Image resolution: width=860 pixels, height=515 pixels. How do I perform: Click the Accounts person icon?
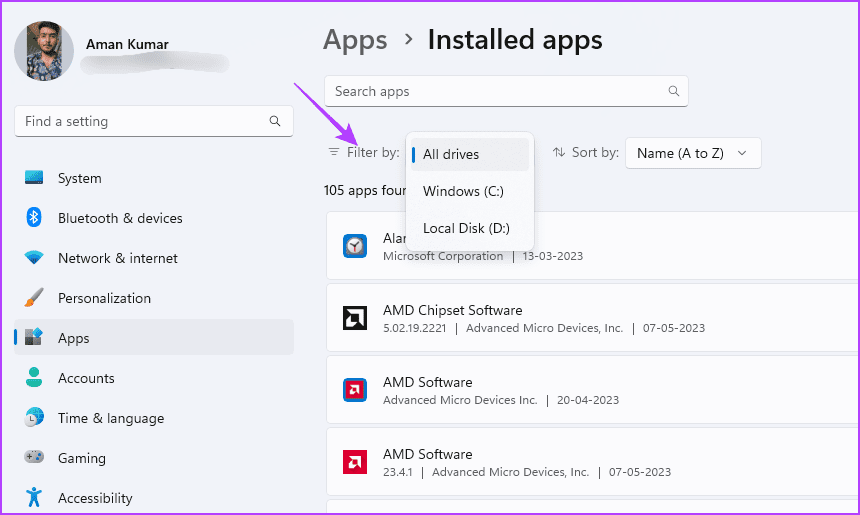[34, 377]
